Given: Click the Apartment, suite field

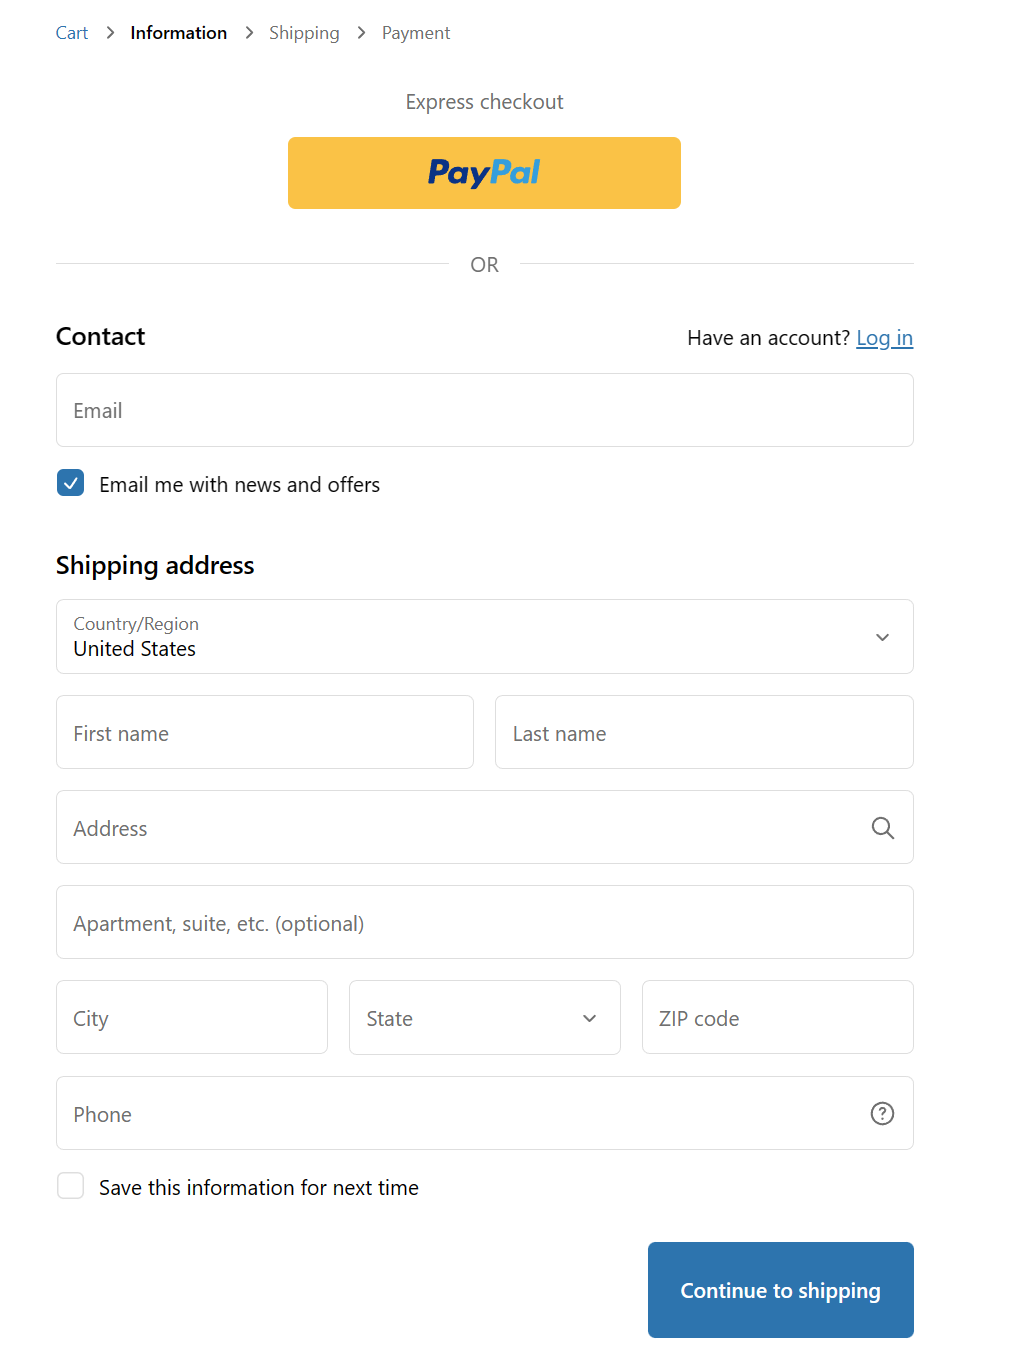Looking at the screenshot, I should pos(484,923).
